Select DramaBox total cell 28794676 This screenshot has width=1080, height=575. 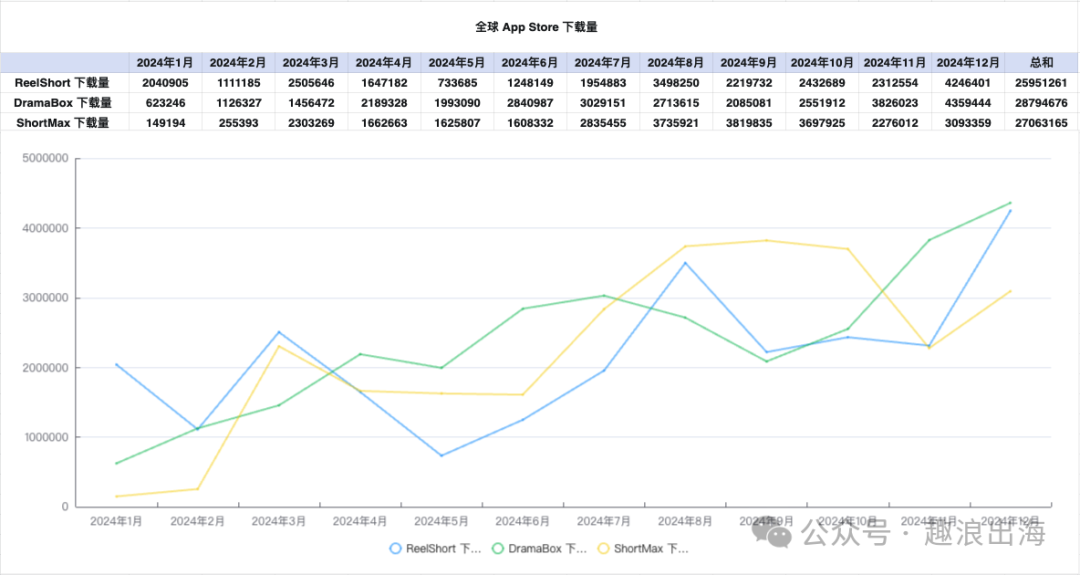point(1041,103)
